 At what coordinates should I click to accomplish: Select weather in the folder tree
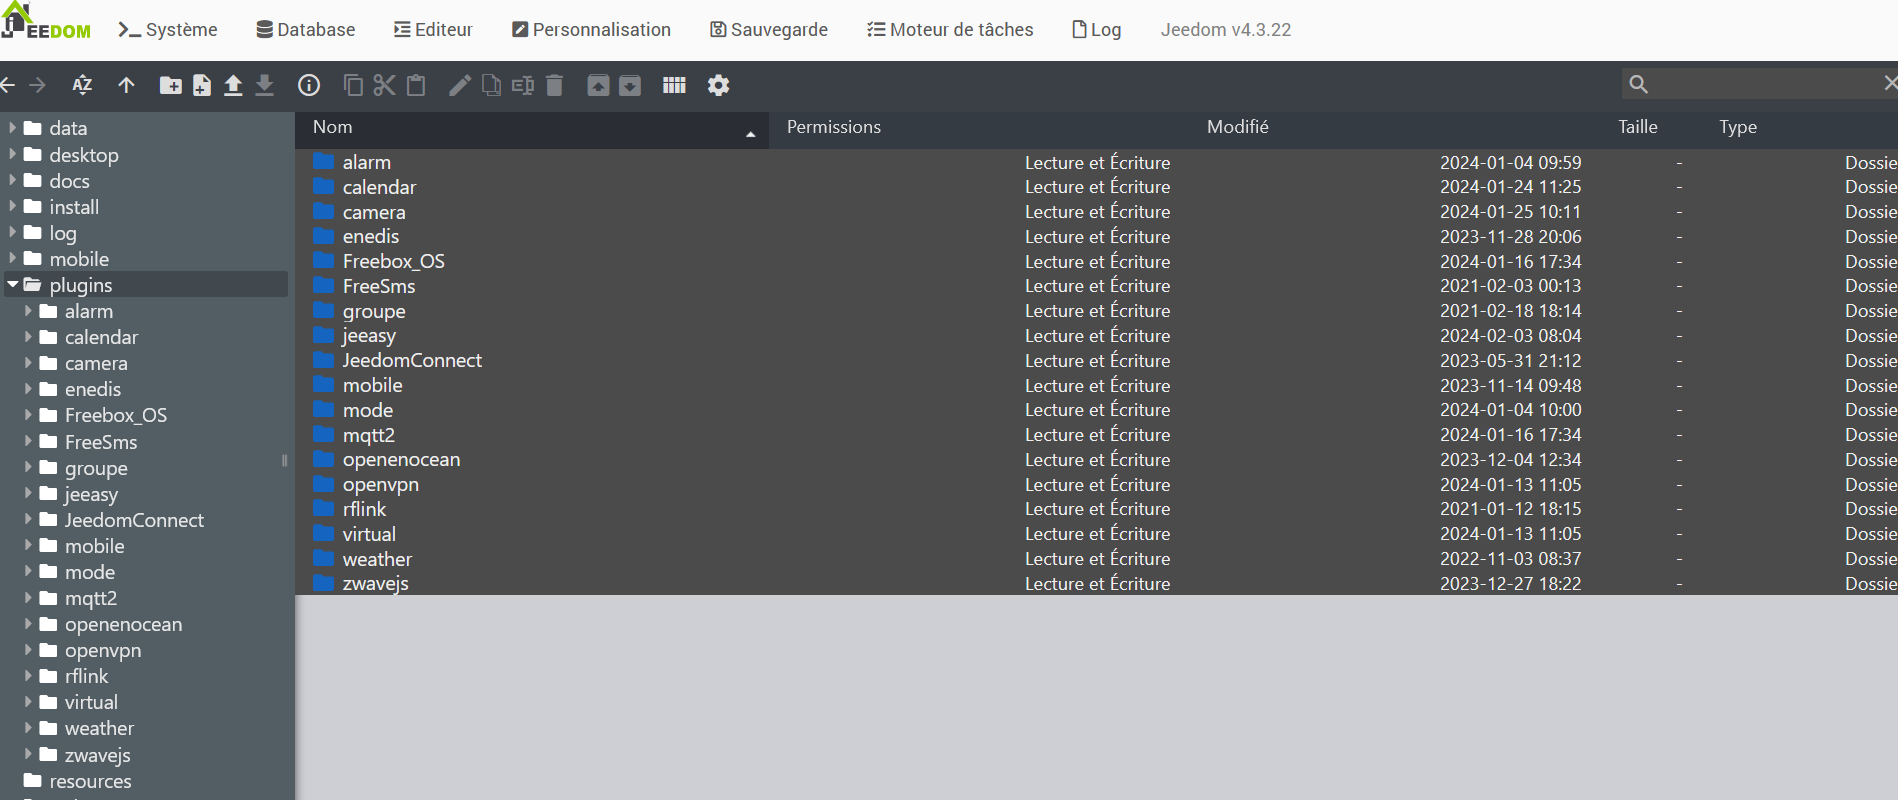99,728
